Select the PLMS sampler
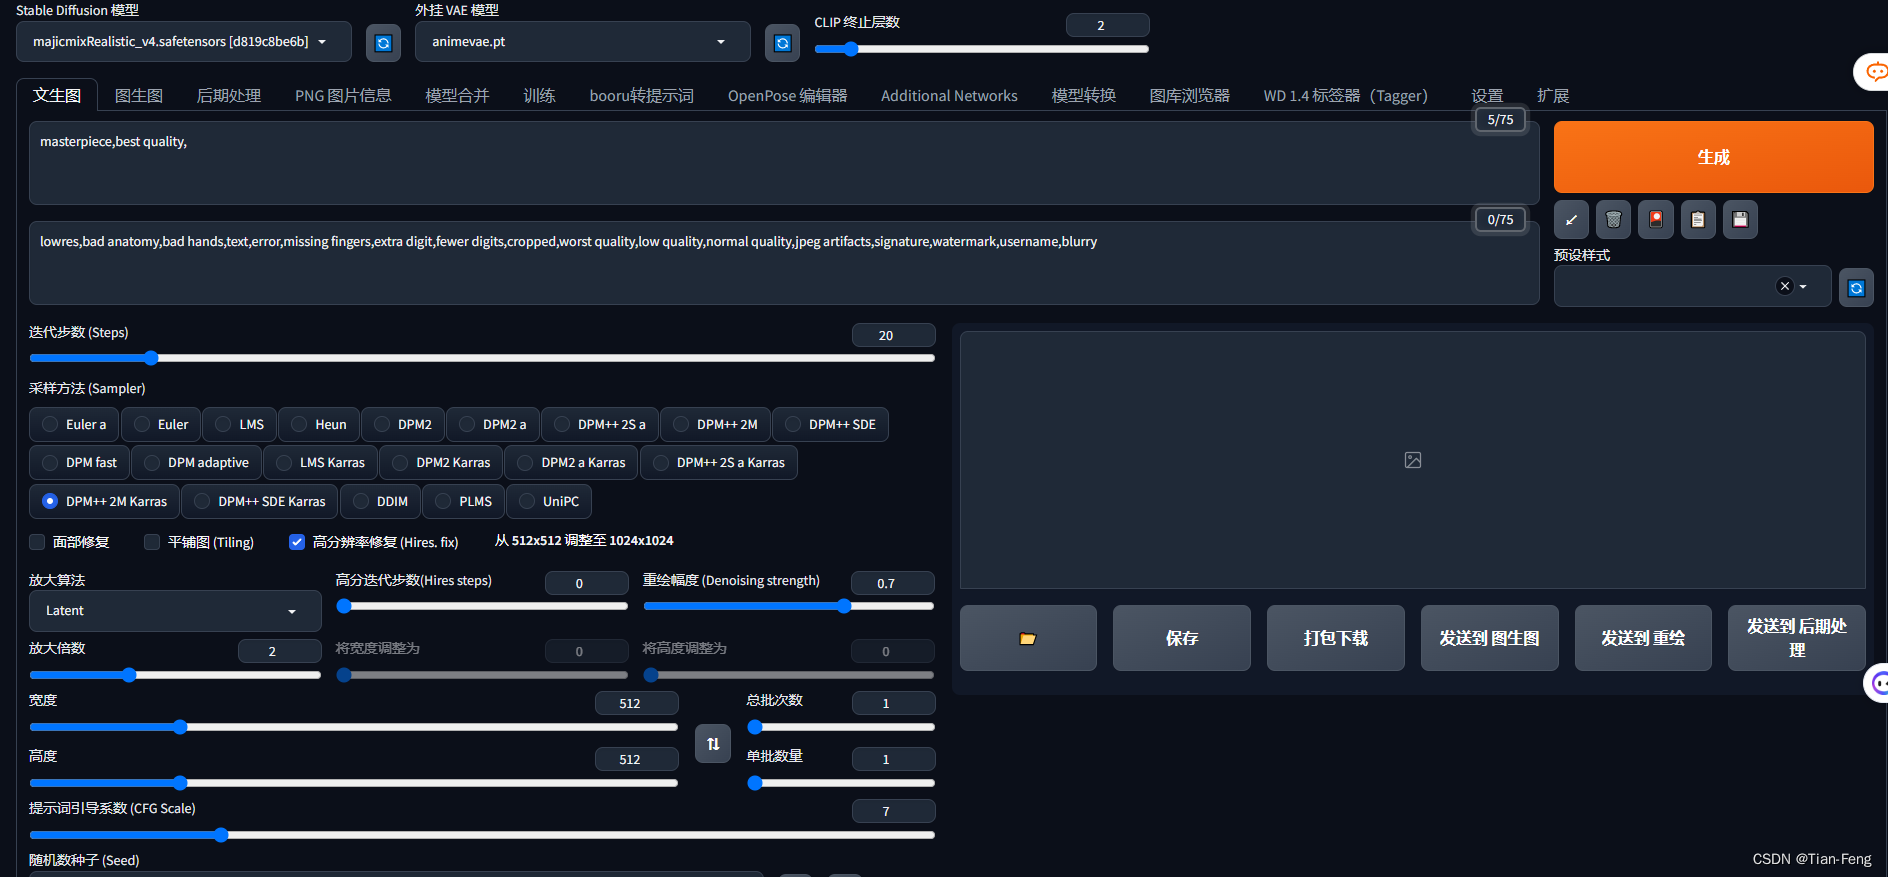Viewport: 1888px width, 877px height. (464, 501)
